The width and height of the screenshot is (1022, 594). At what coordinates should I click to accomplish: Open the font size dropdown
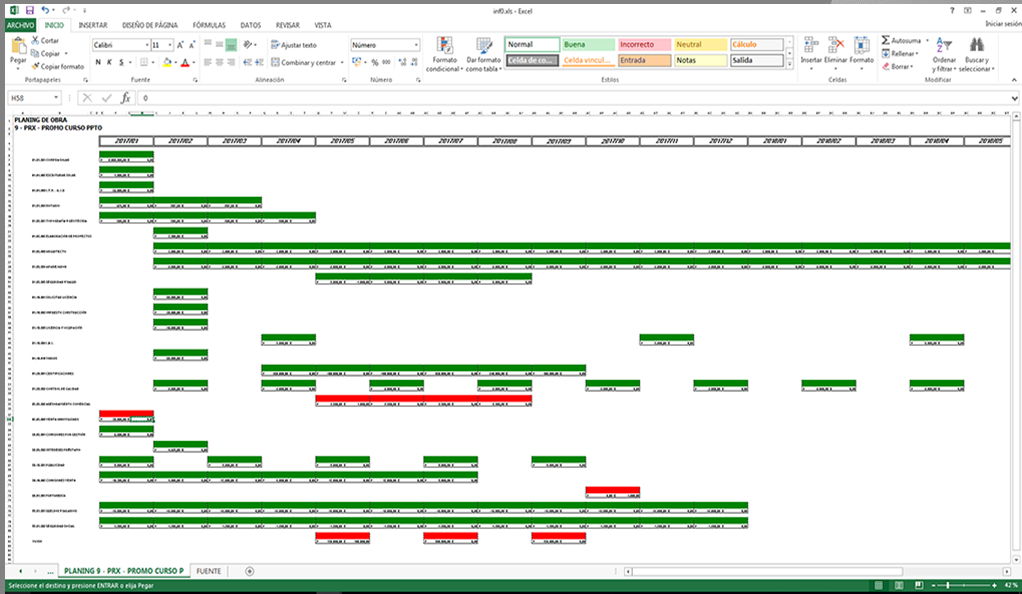click(171, 45)
